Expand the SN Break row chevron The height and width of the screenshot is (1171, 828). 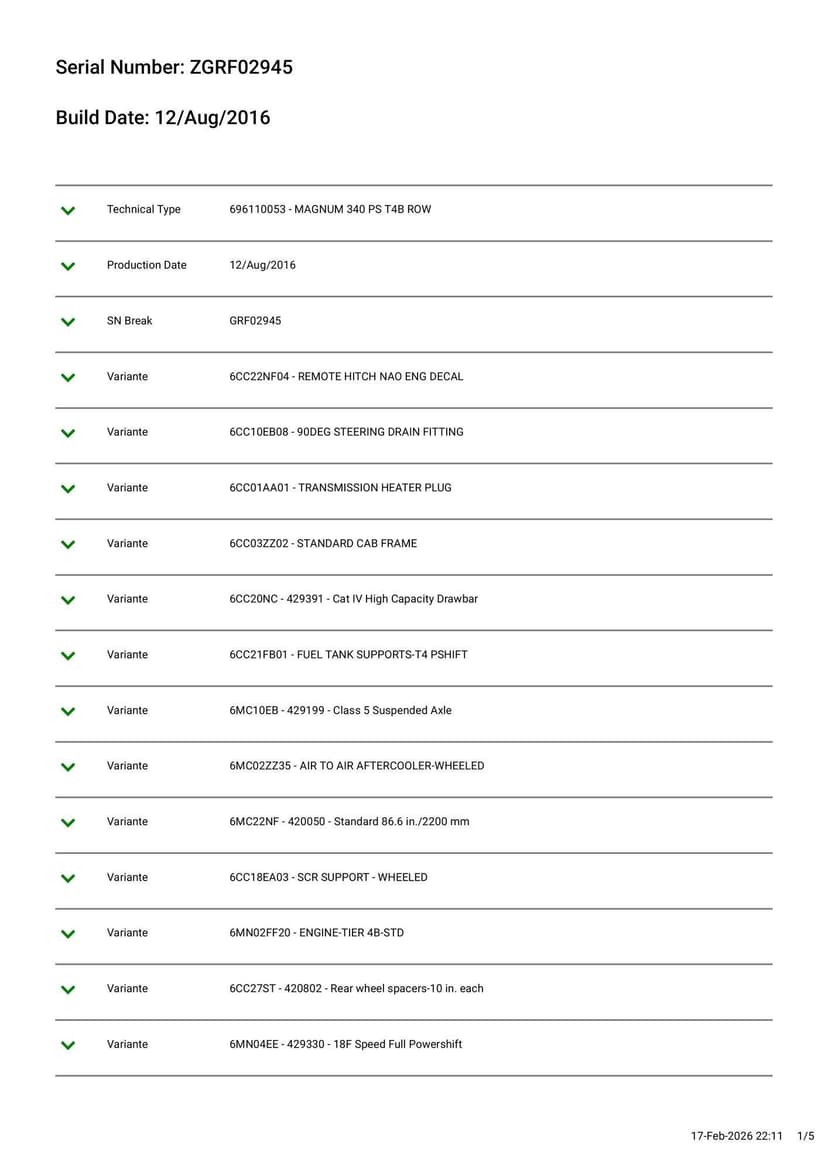click(68, 322)
